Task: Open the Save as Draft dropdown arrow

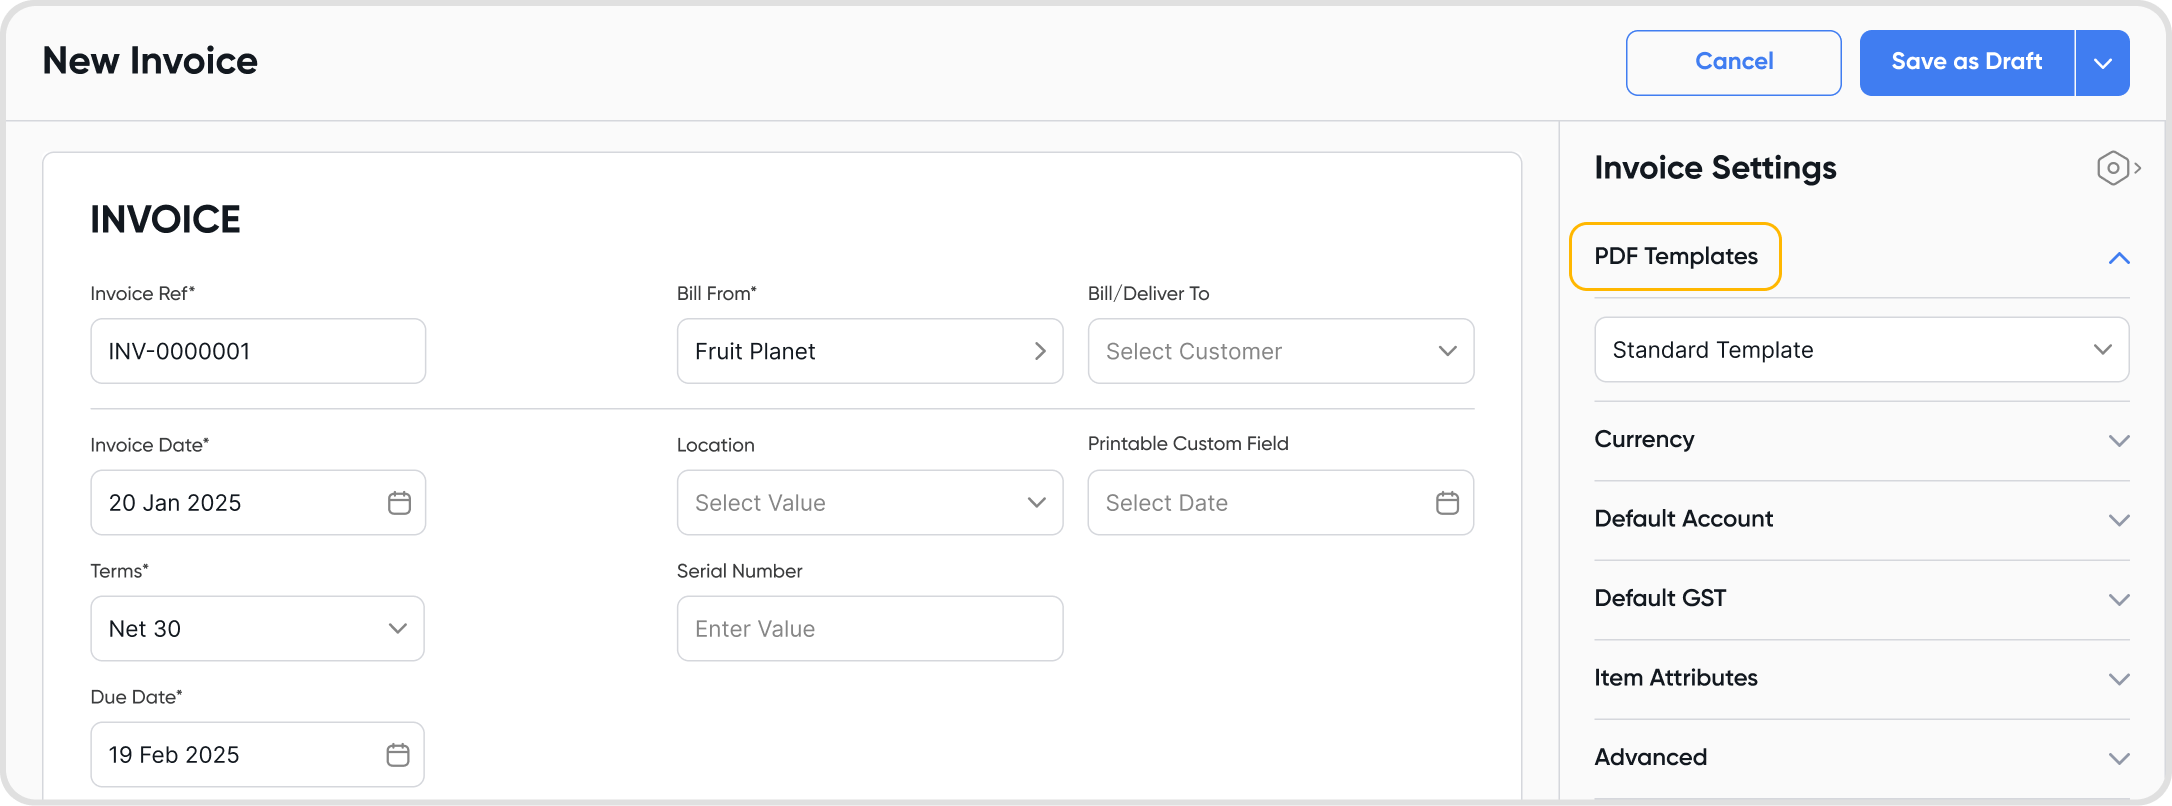Action: pos(2103,63)
